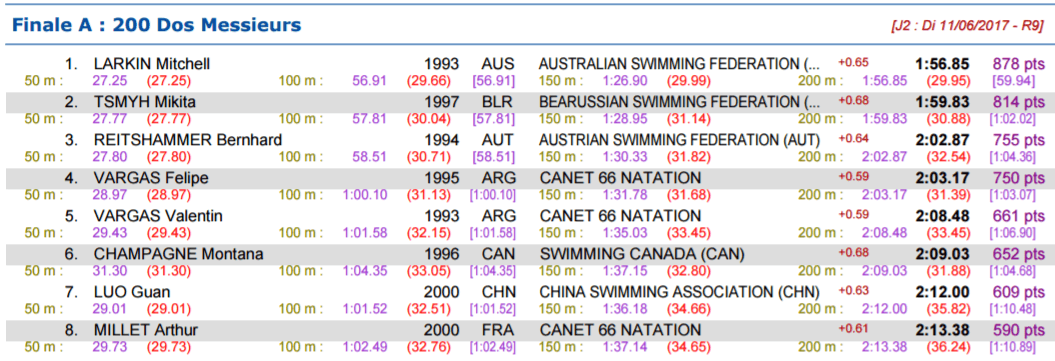
Task: Click club AUSTRALIAN SWIMMING FEDERATION
Action: 680,64
